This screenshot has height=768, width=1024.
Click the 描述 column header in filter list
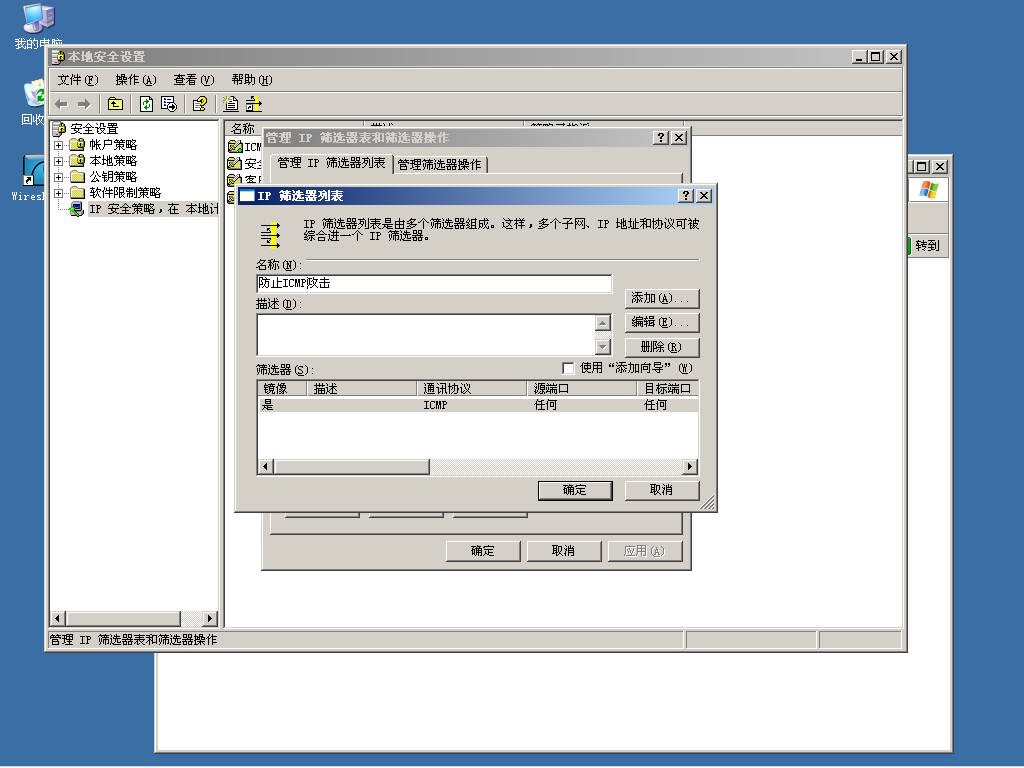click(361, 389)
